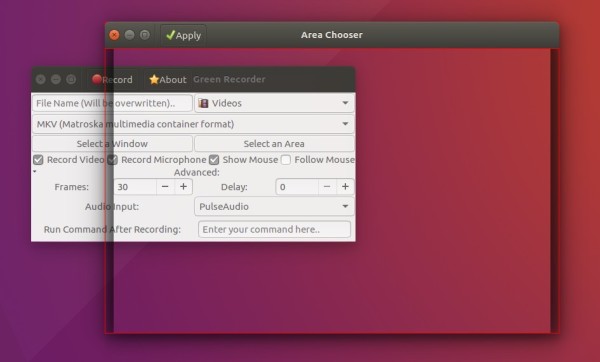Click the Advanced: label text
Viewport: 600px width, 362px height.
coord(197,172)
